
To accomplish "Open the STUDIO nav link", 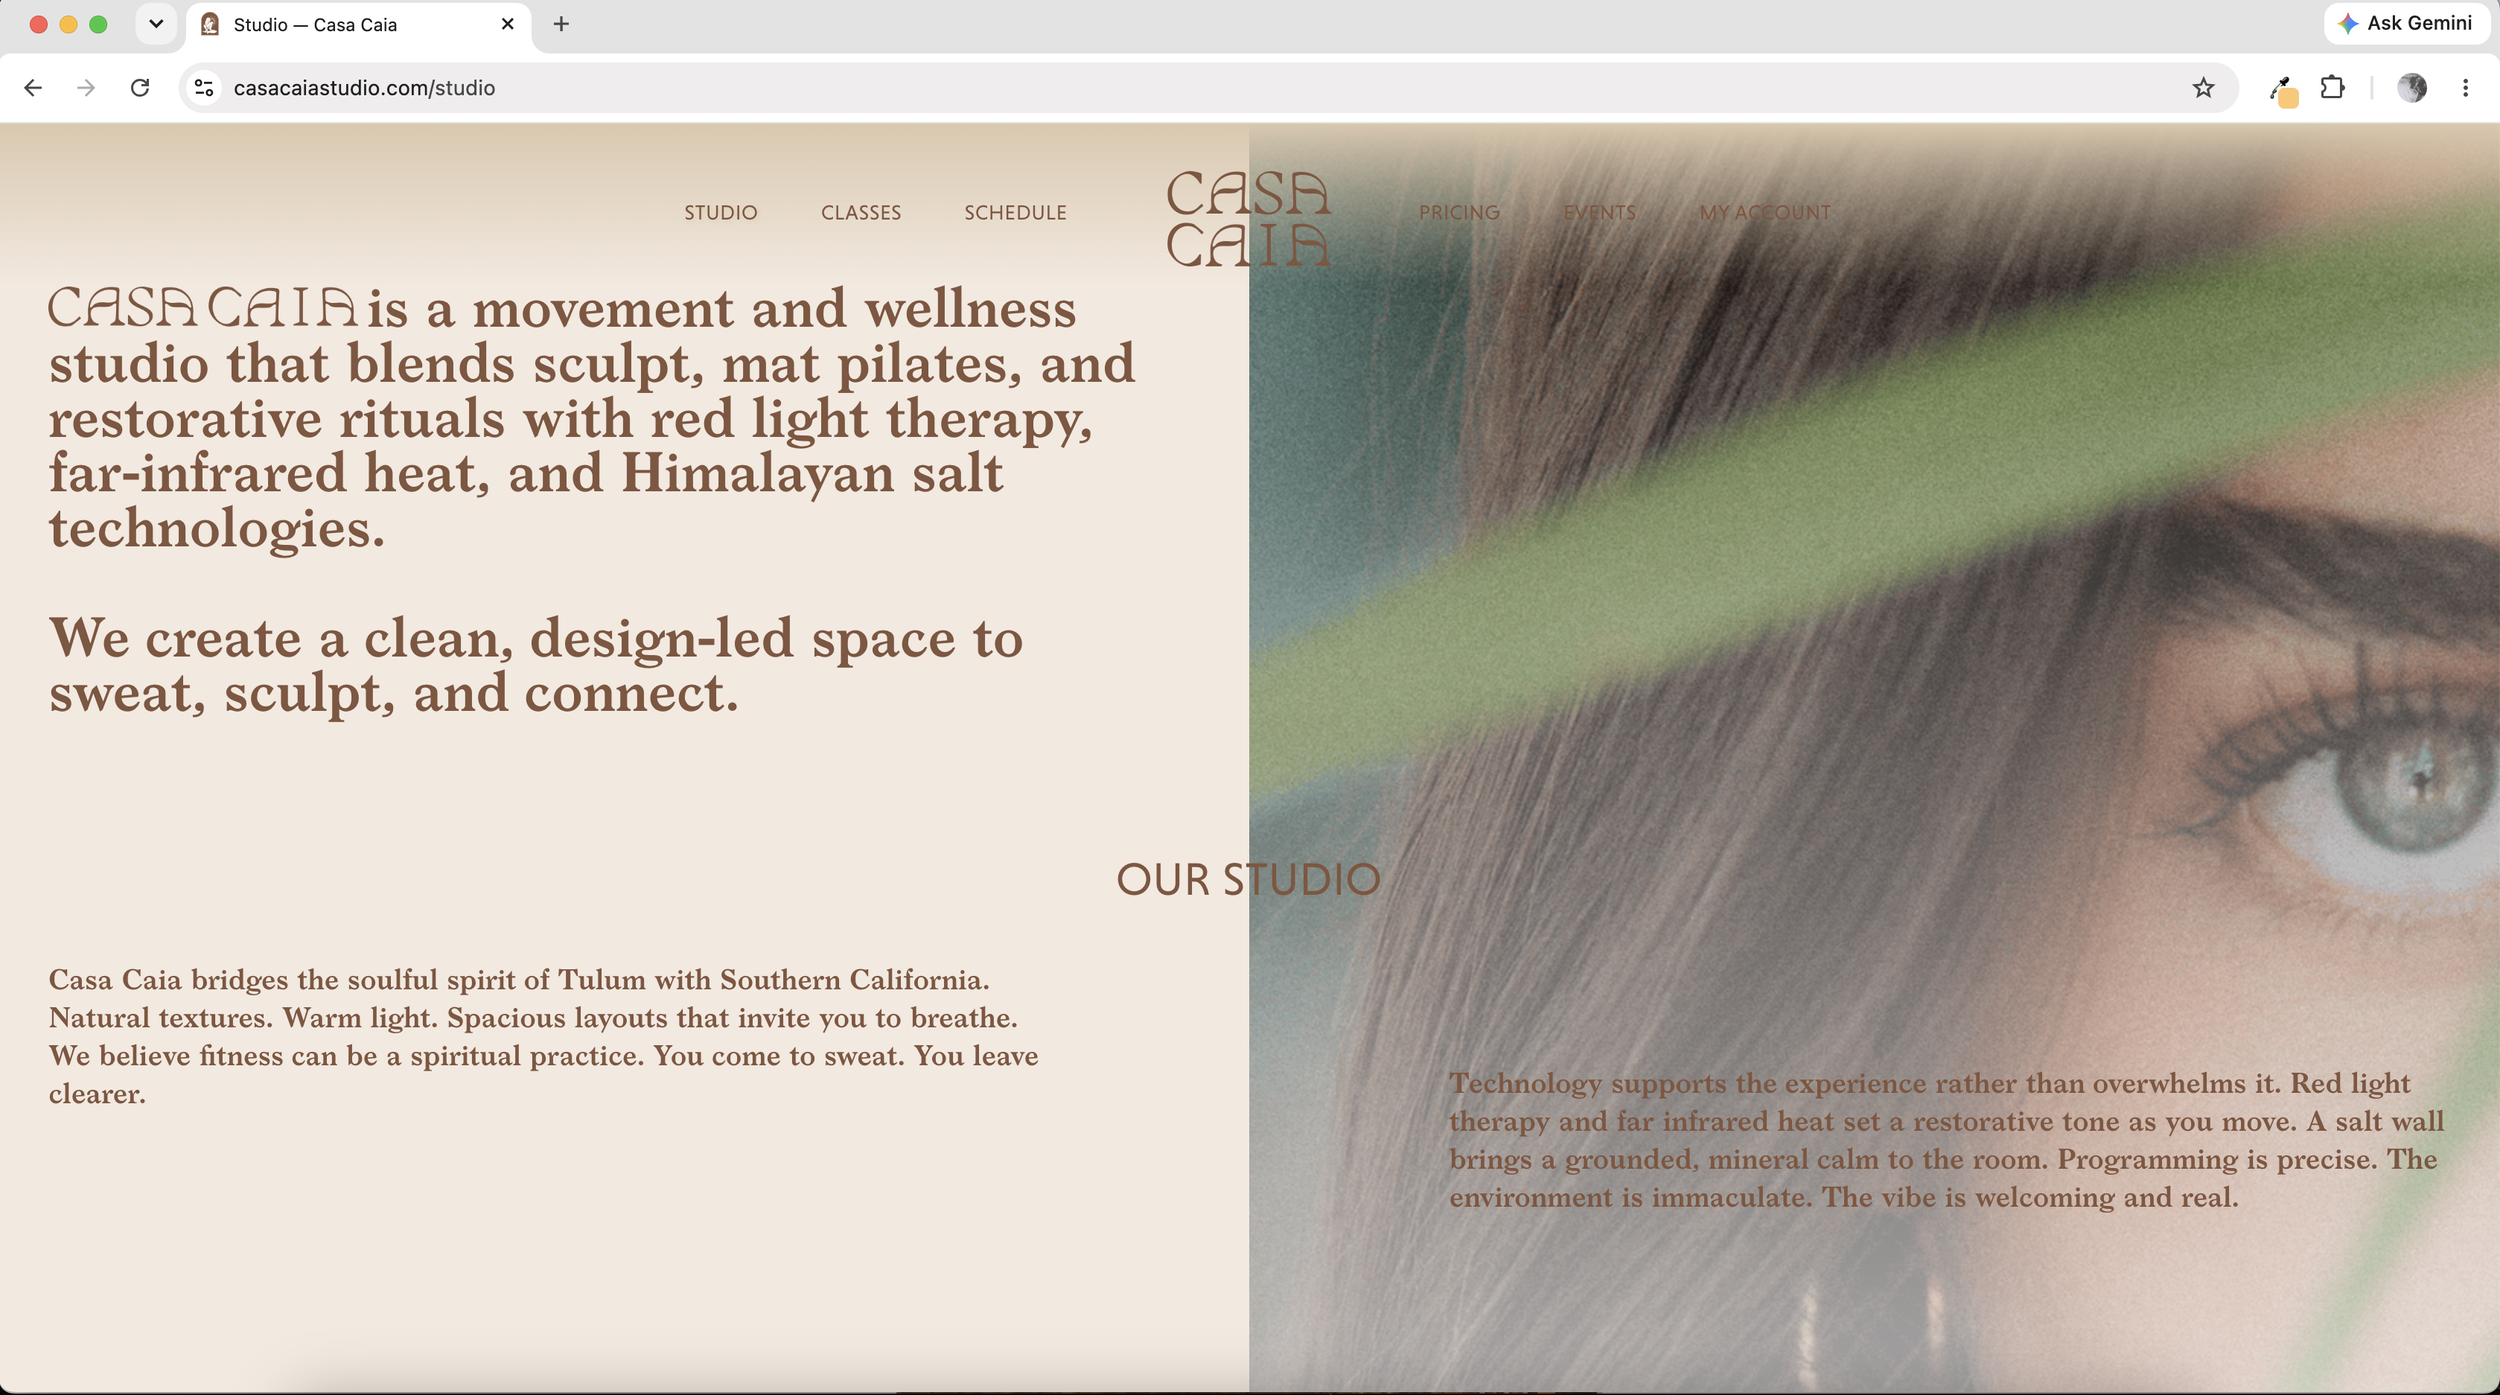I will 721,213.
